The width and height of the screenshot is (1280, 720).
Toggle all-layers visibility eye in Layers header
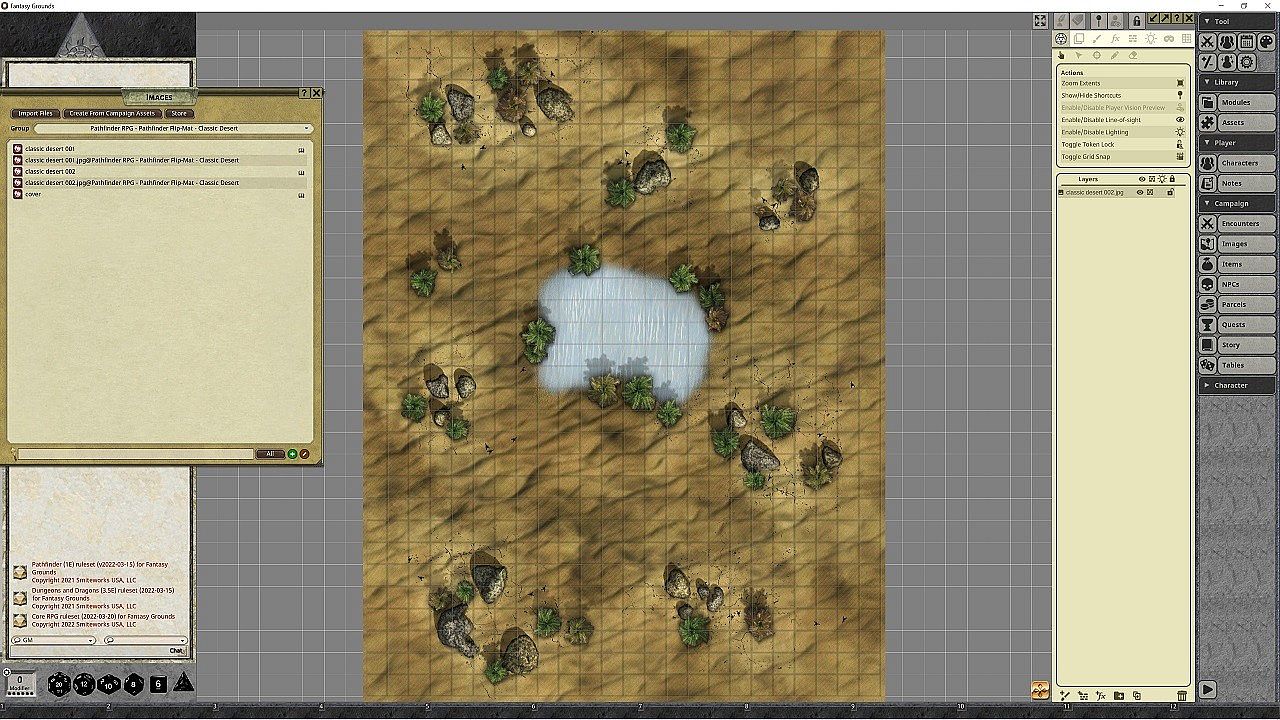(1141, 179)
